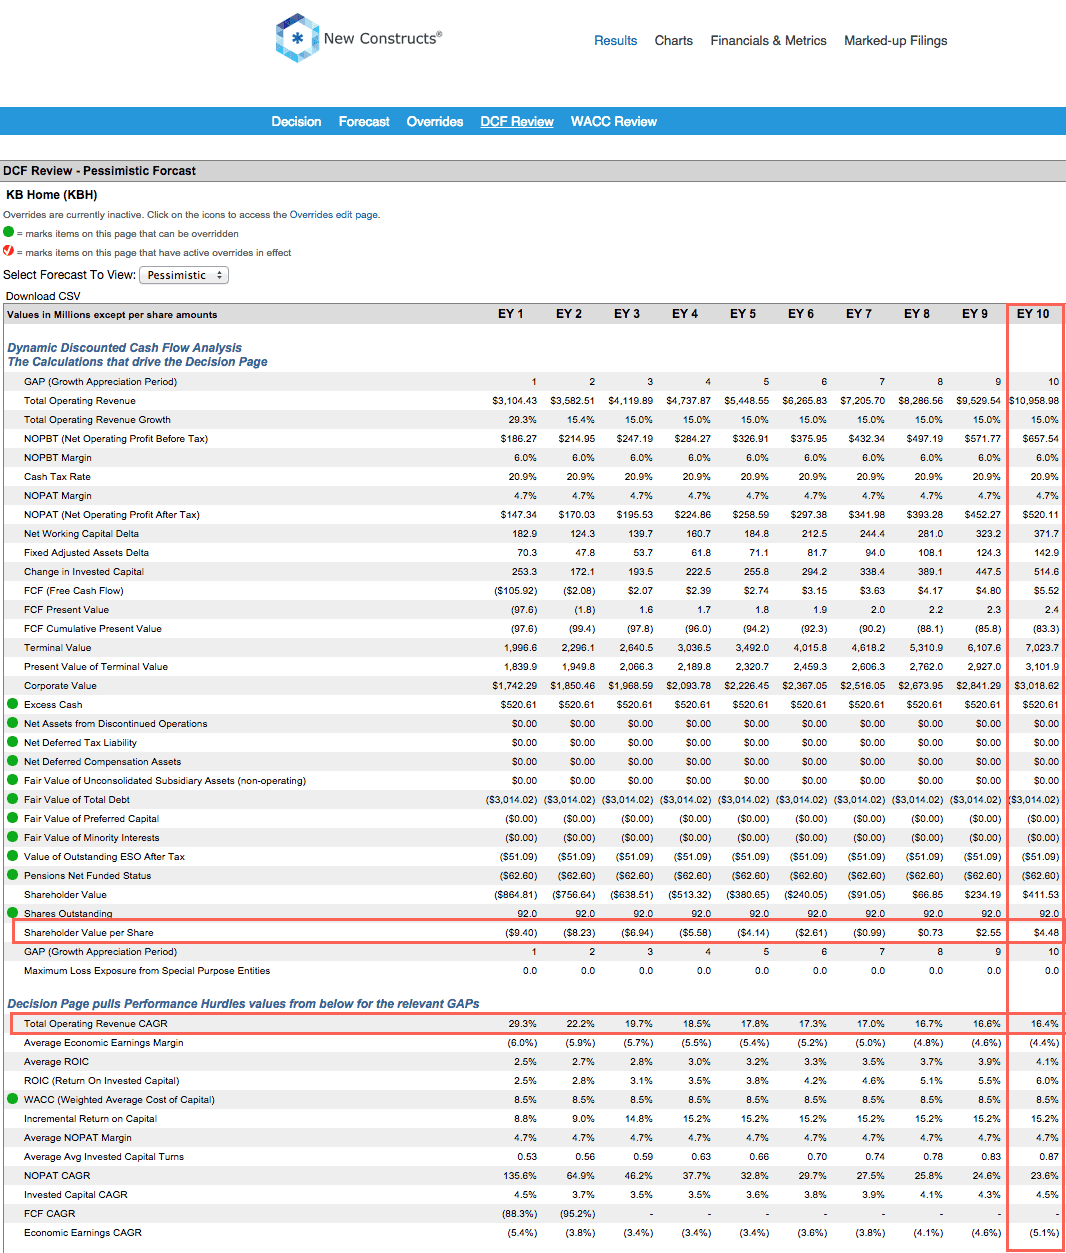This screenshot has width=1066, height=1253.
Task: Click the $3,018.62 corporate value
Action: pos(1036,686)
